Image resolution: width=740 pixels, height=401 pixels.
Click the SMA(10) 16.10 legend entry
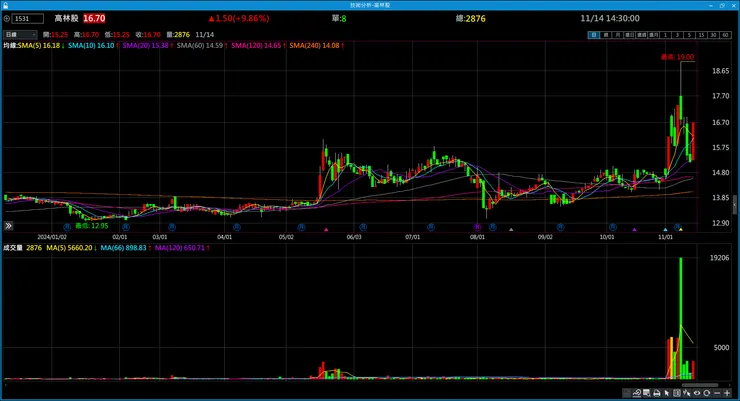pos(93,45)
